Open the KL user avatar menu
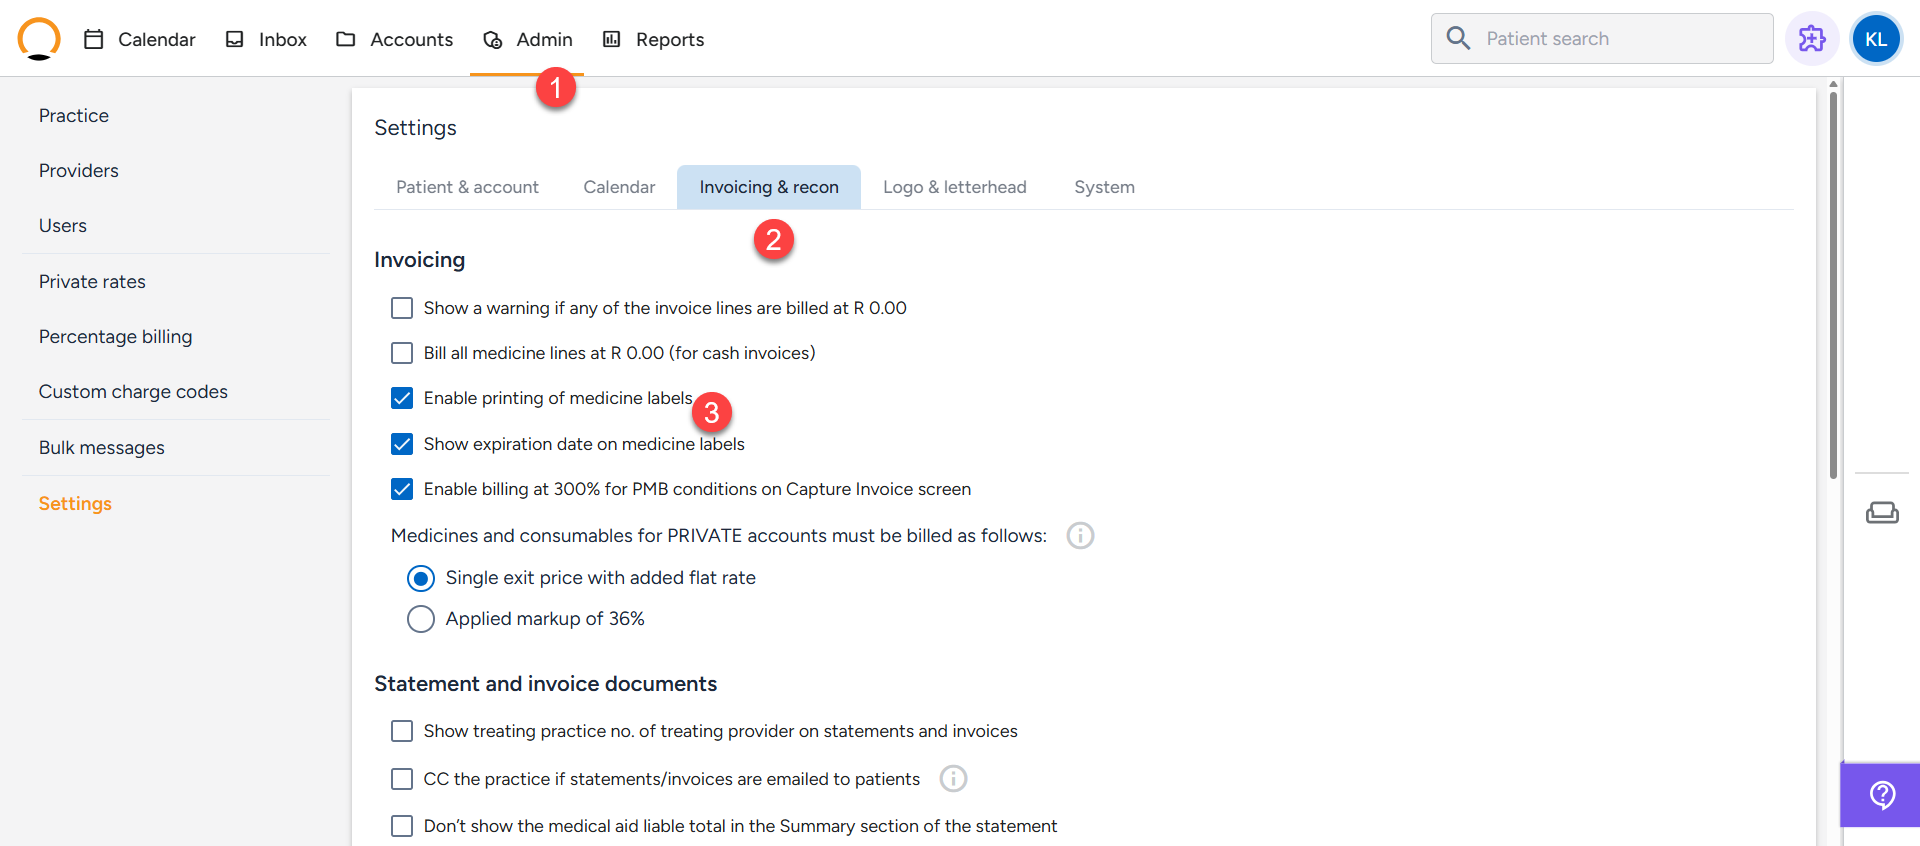1920x846 pixels. tap(1876, 39)
